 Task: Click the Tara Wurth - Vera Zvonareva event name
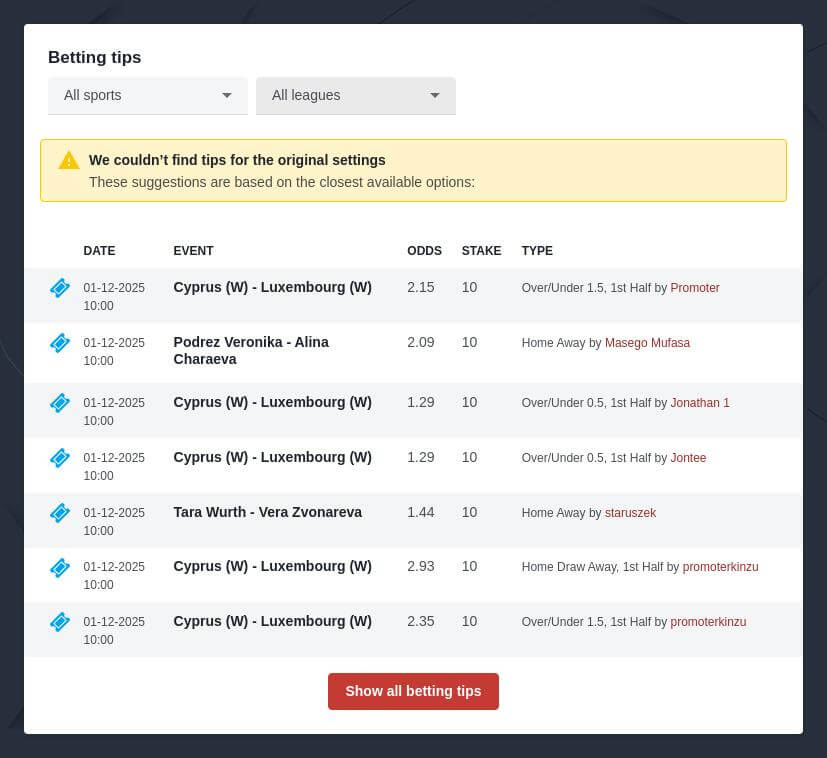(x=267, y=512)
